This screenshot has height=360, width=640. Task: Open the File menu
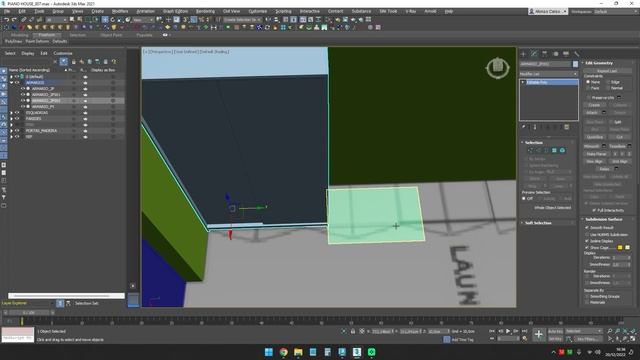tap(7, 11)
